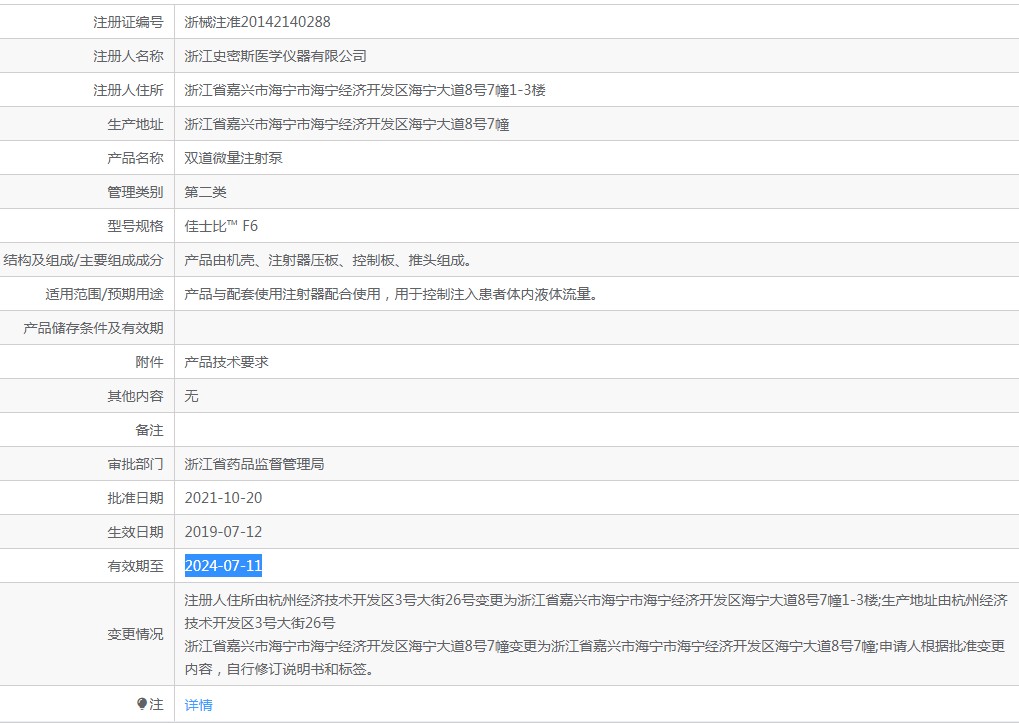Image resolution: width=1019 pixels, height=723 pixels.
Task: Click the 管理类别 label
Action: [x=135, y=192]
